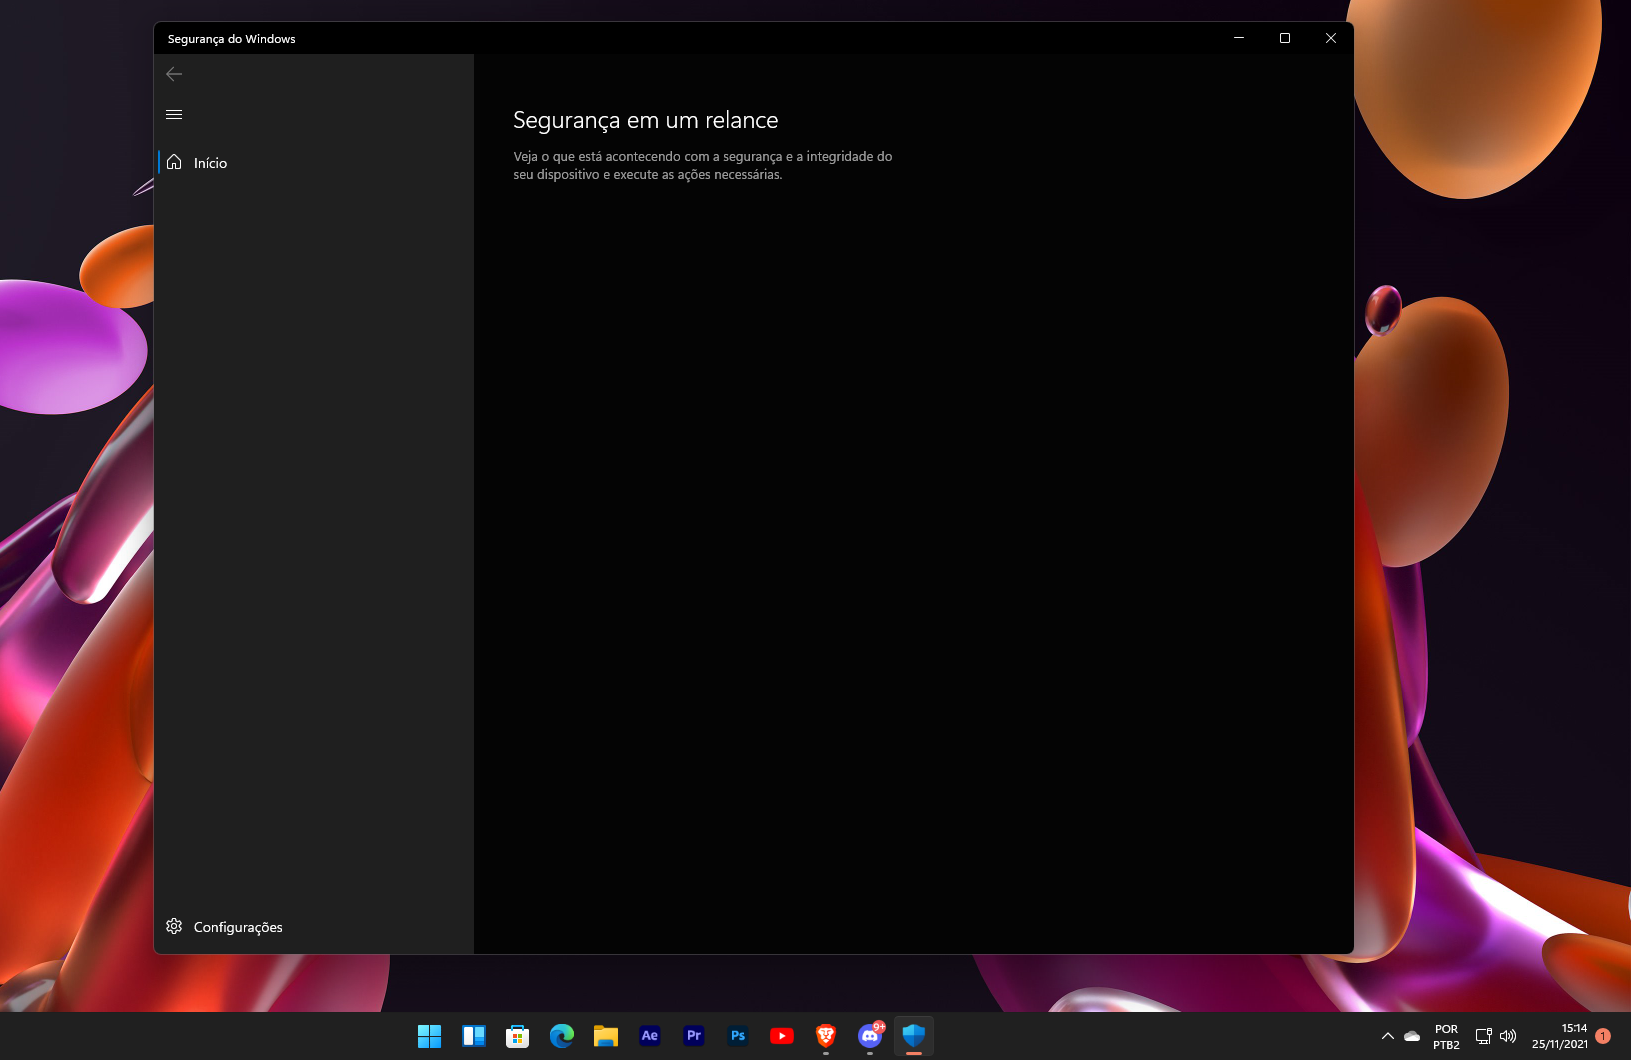Open the hamburger navigation menu
Screen dimensions: 1631x1060
[174, 114]
